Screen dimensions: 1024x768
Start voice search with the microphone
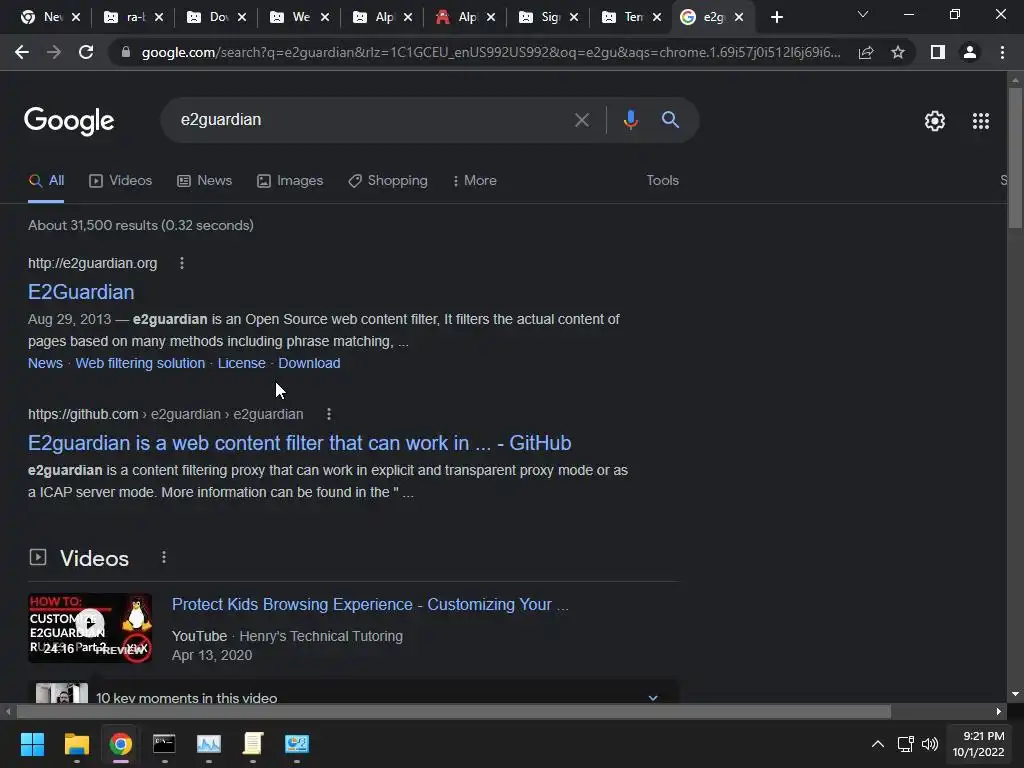(630, 120)
